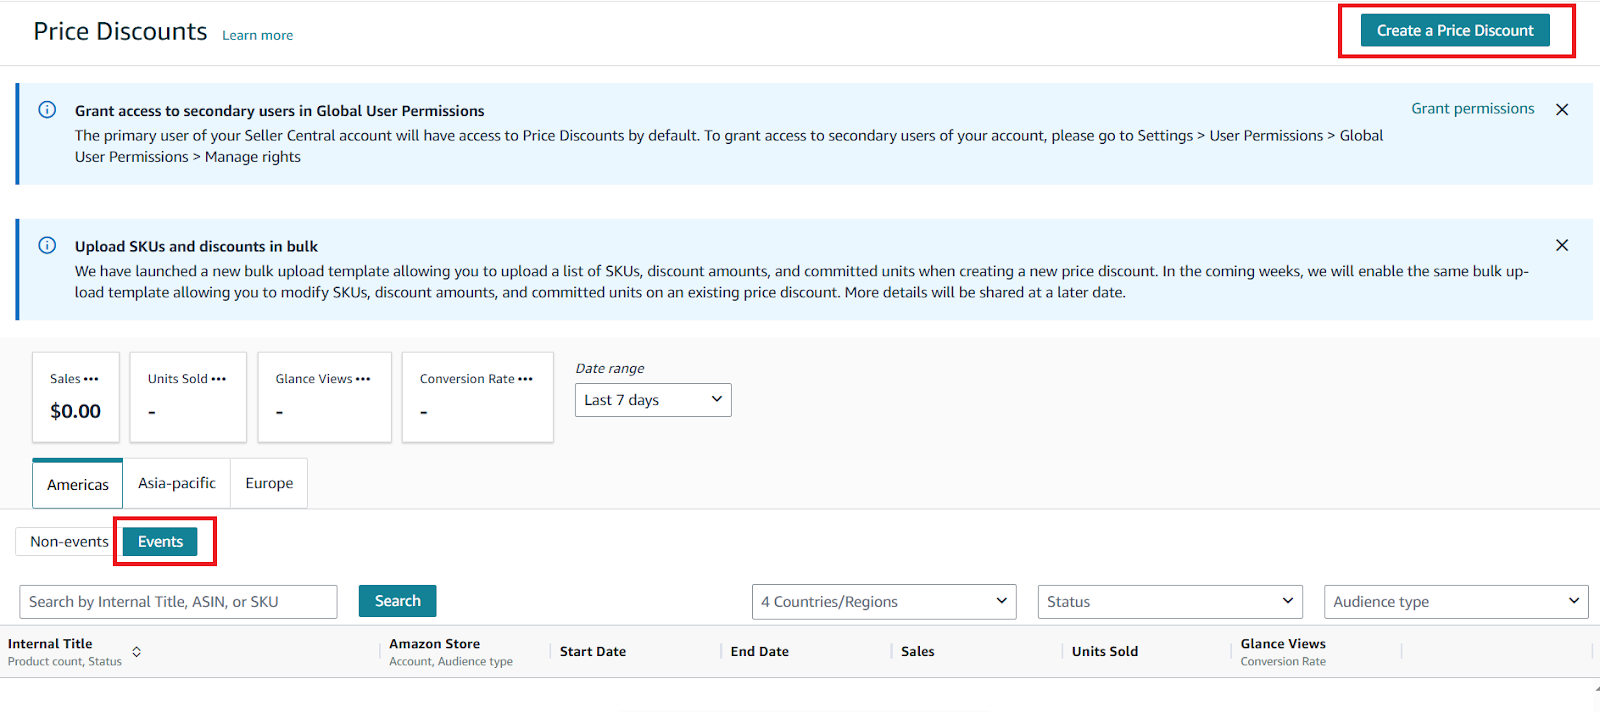The width and height of the screenshot is (1600, 712).
Task: Click the $0.00 sales value
Action: [76, 411]
